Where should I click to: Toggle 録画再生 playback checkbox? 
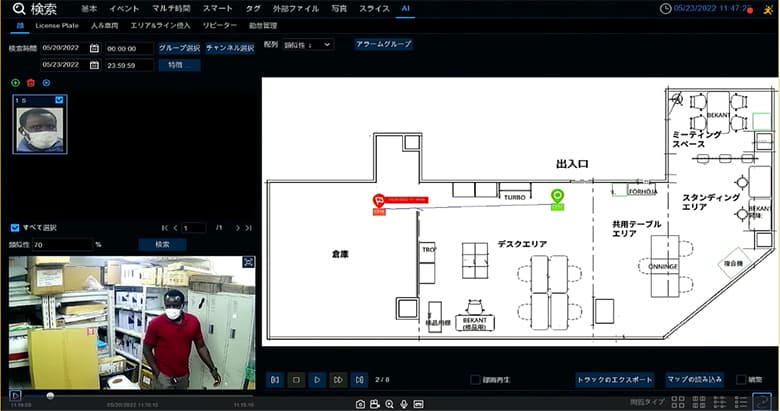tap(475, 380)
